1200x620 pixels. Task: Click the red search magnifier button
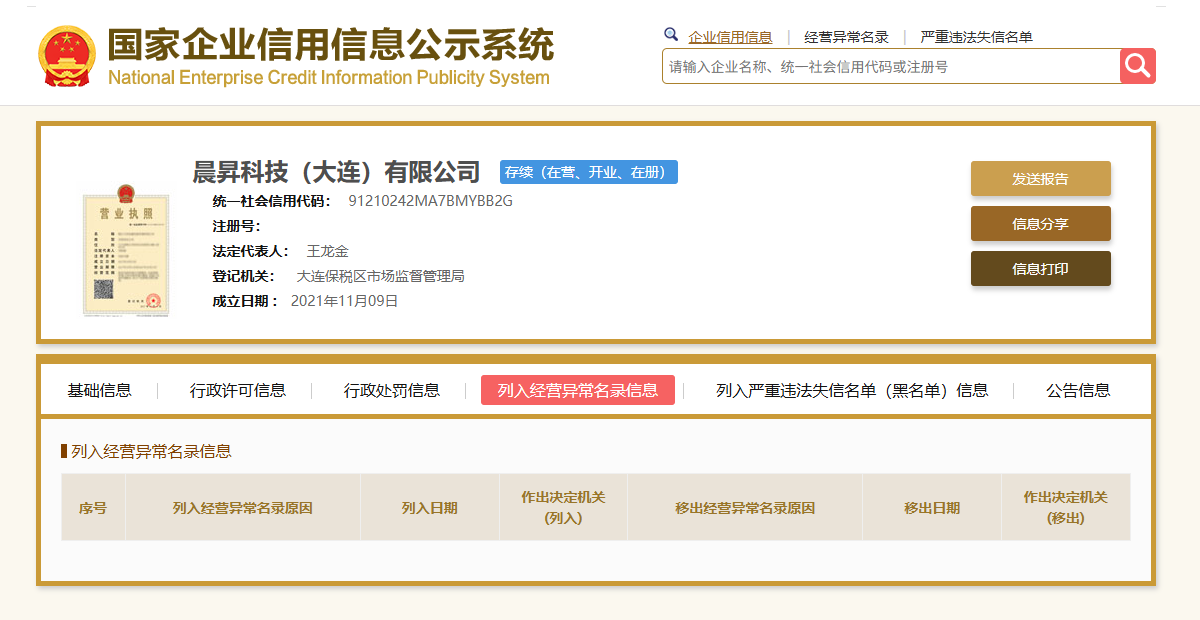pyautogui.click(x=1138, y=66)
